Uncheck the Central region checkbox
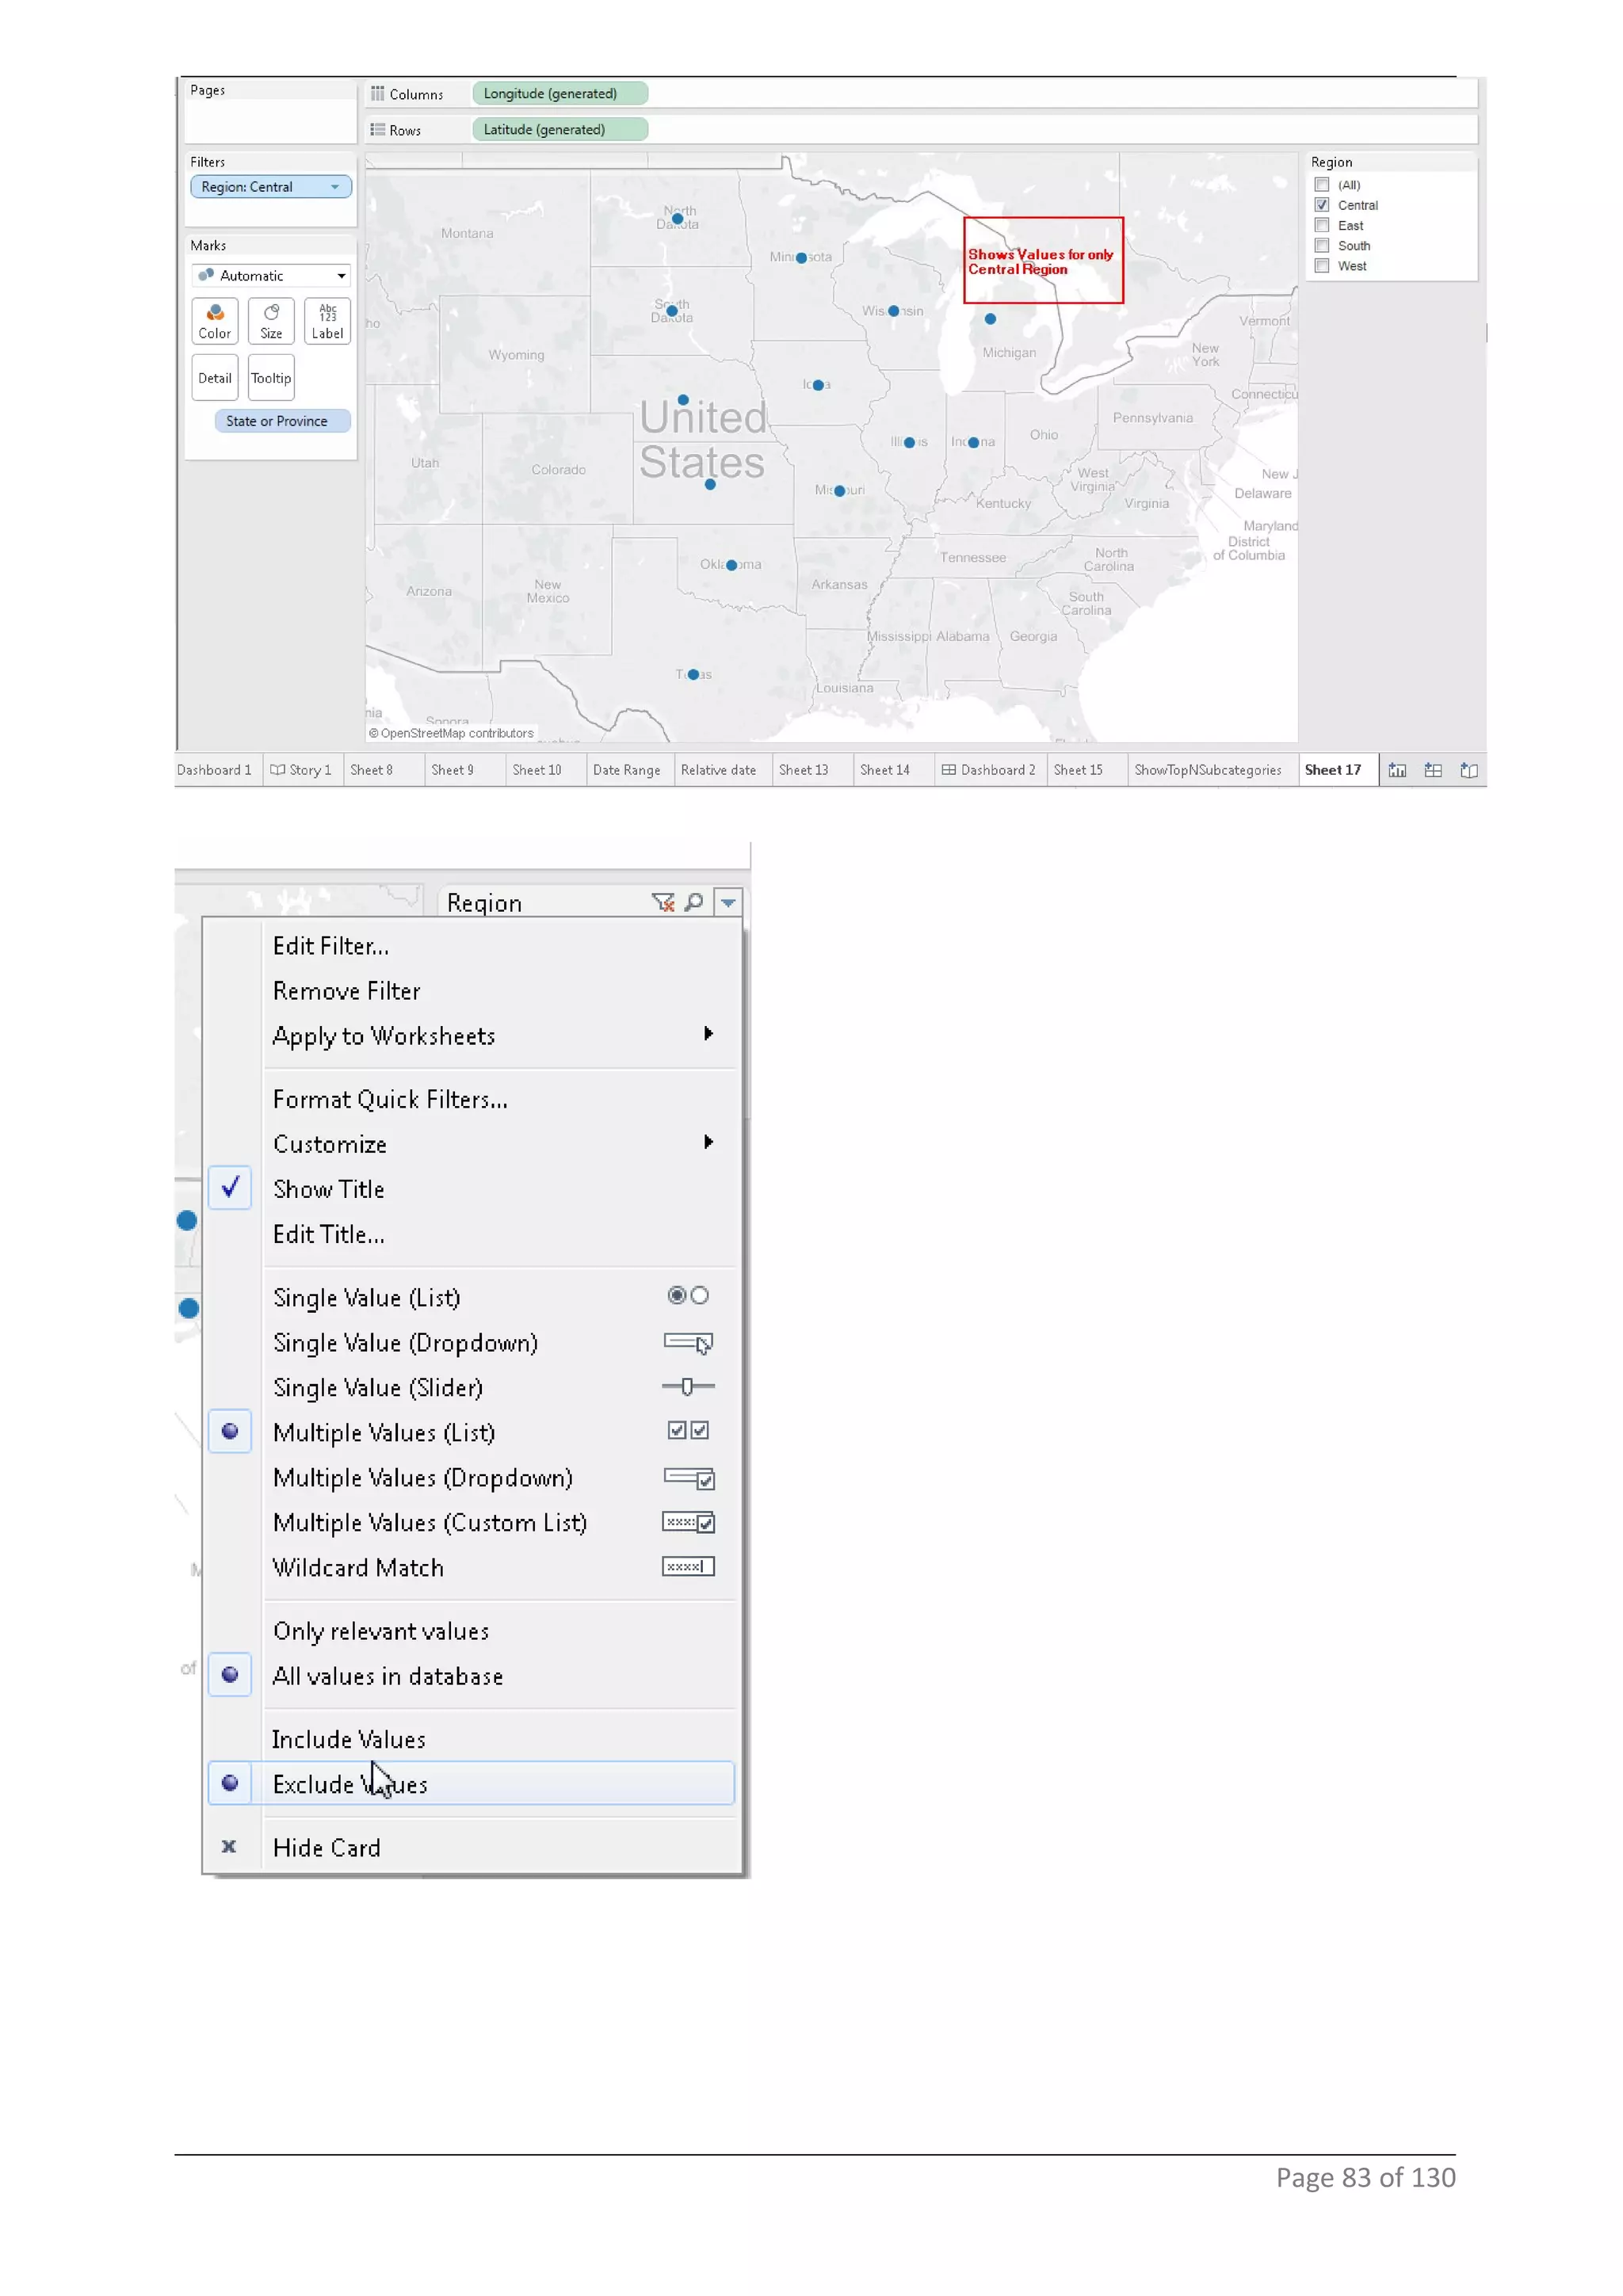The width and height of the screenshot is (1623, 2296). pos(1322,205)
